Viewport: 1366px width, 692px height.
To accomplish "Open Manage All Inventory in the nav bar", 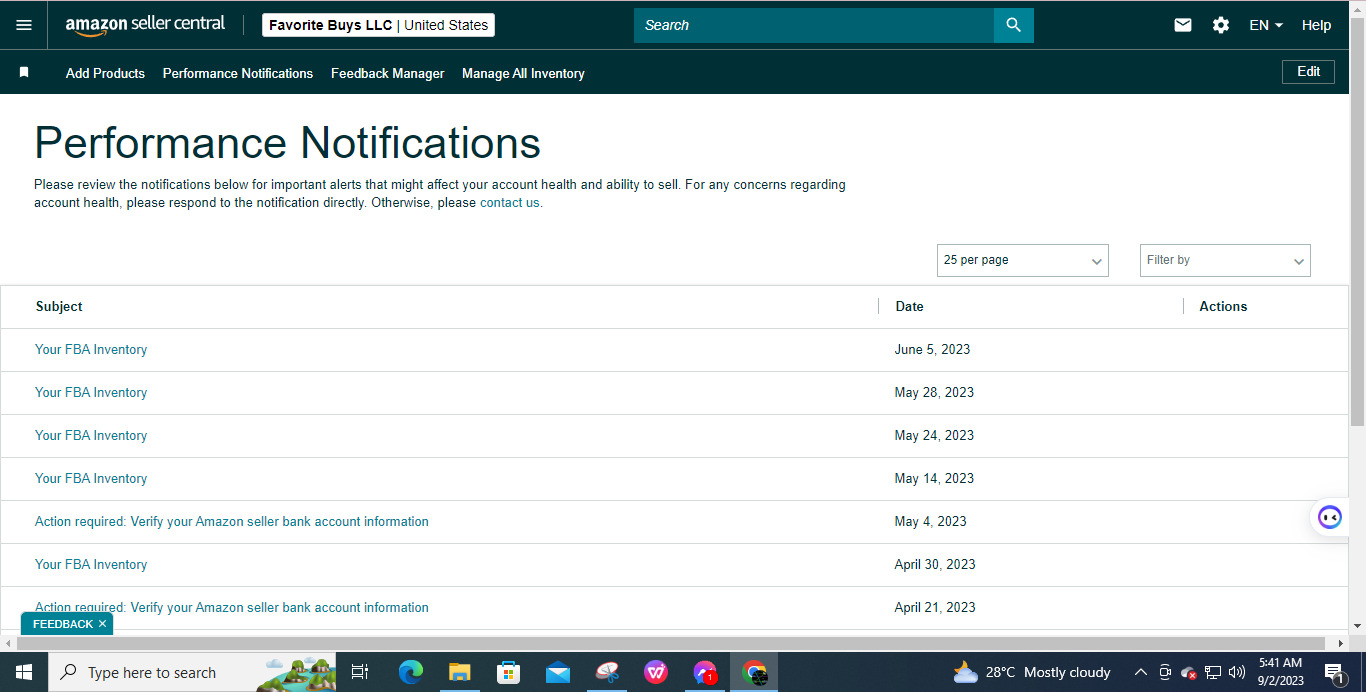I will [x=523, y=73].
